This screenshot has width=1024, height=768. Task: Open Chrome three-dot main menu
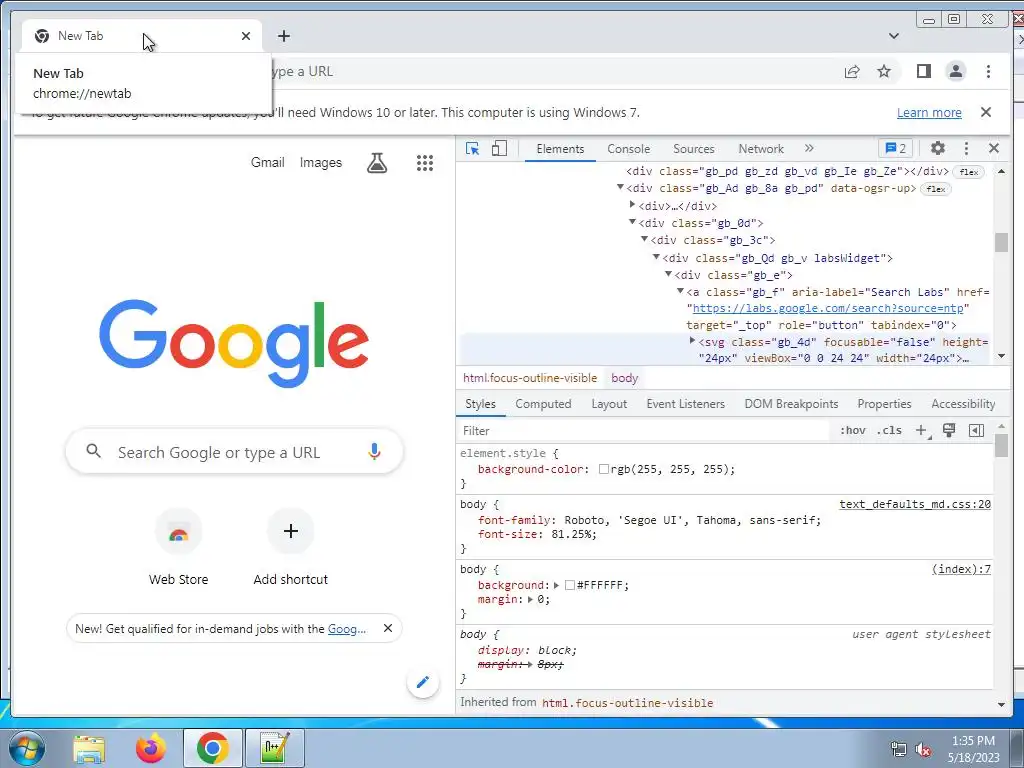[988, 71]
